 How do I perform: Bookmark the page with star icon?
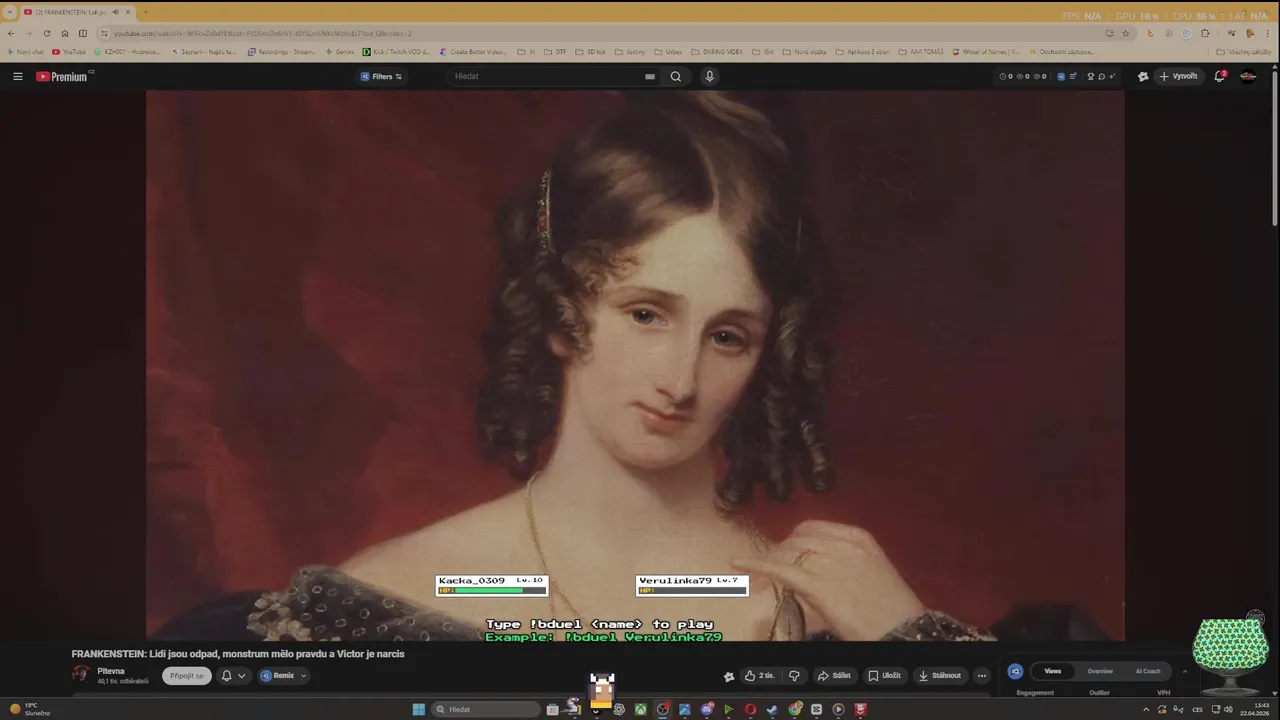coord(1126,33)
